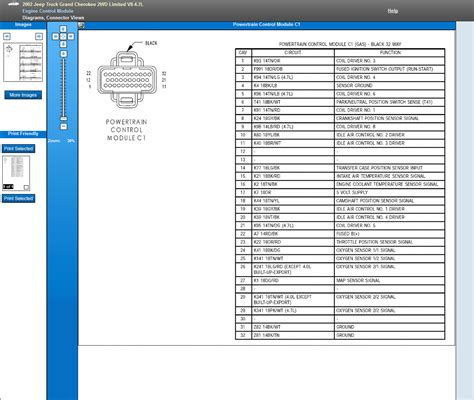Click the GROUND cell in cavity 32 row
This screenshot has height=400, width=474.
[x=390, y=335]
